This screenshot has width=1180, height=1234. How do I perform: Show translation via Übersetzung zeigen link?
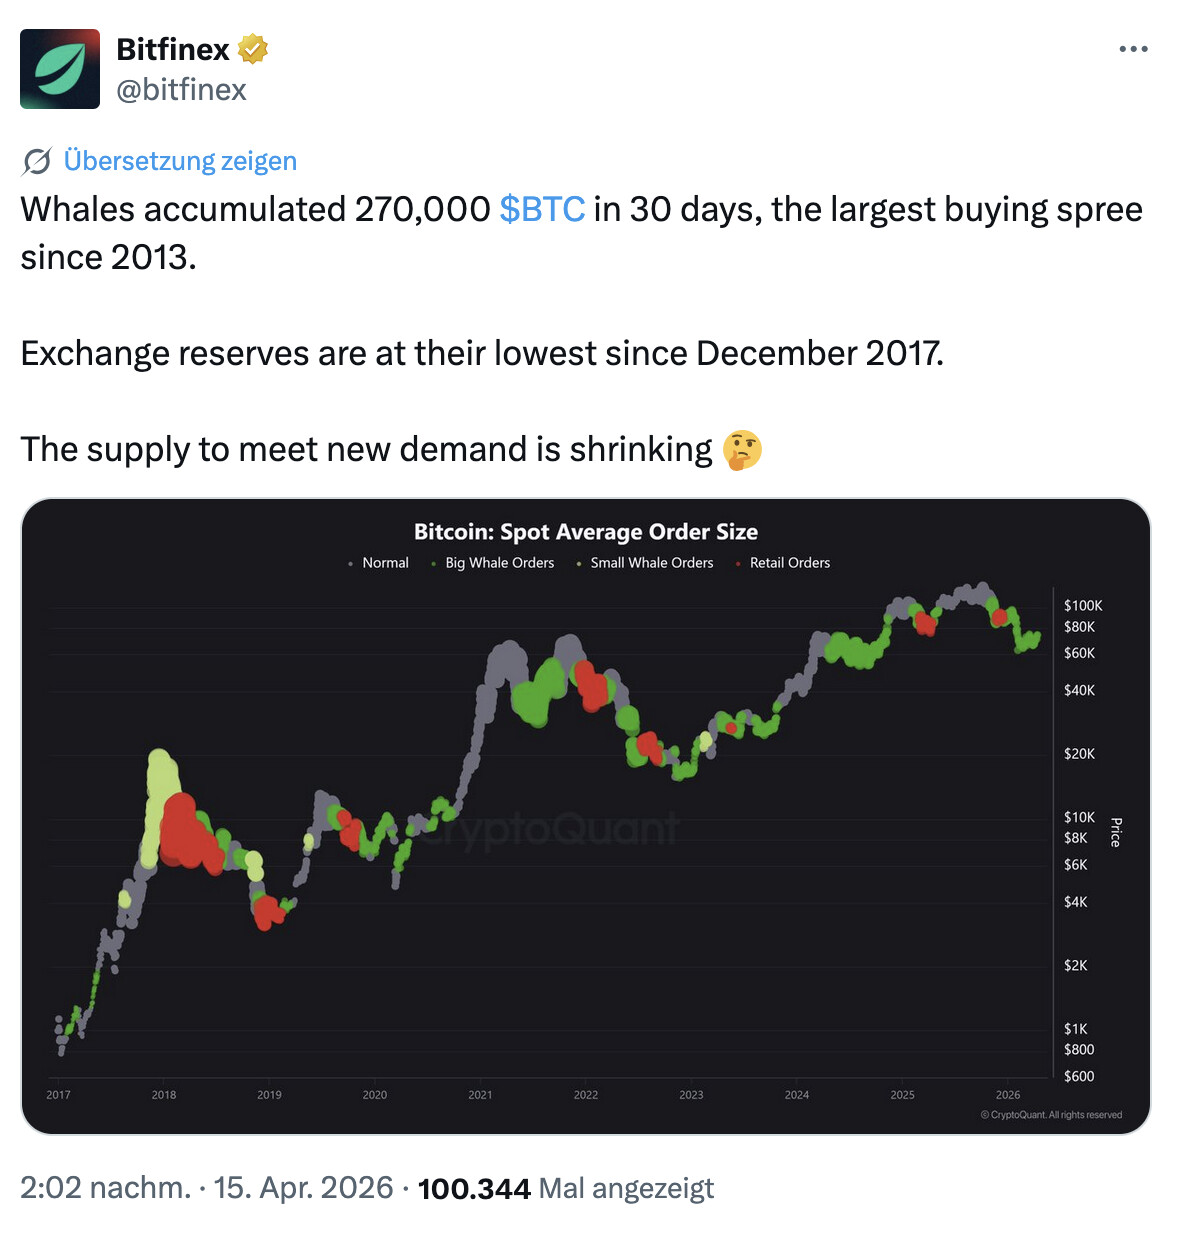click(180, 161)
